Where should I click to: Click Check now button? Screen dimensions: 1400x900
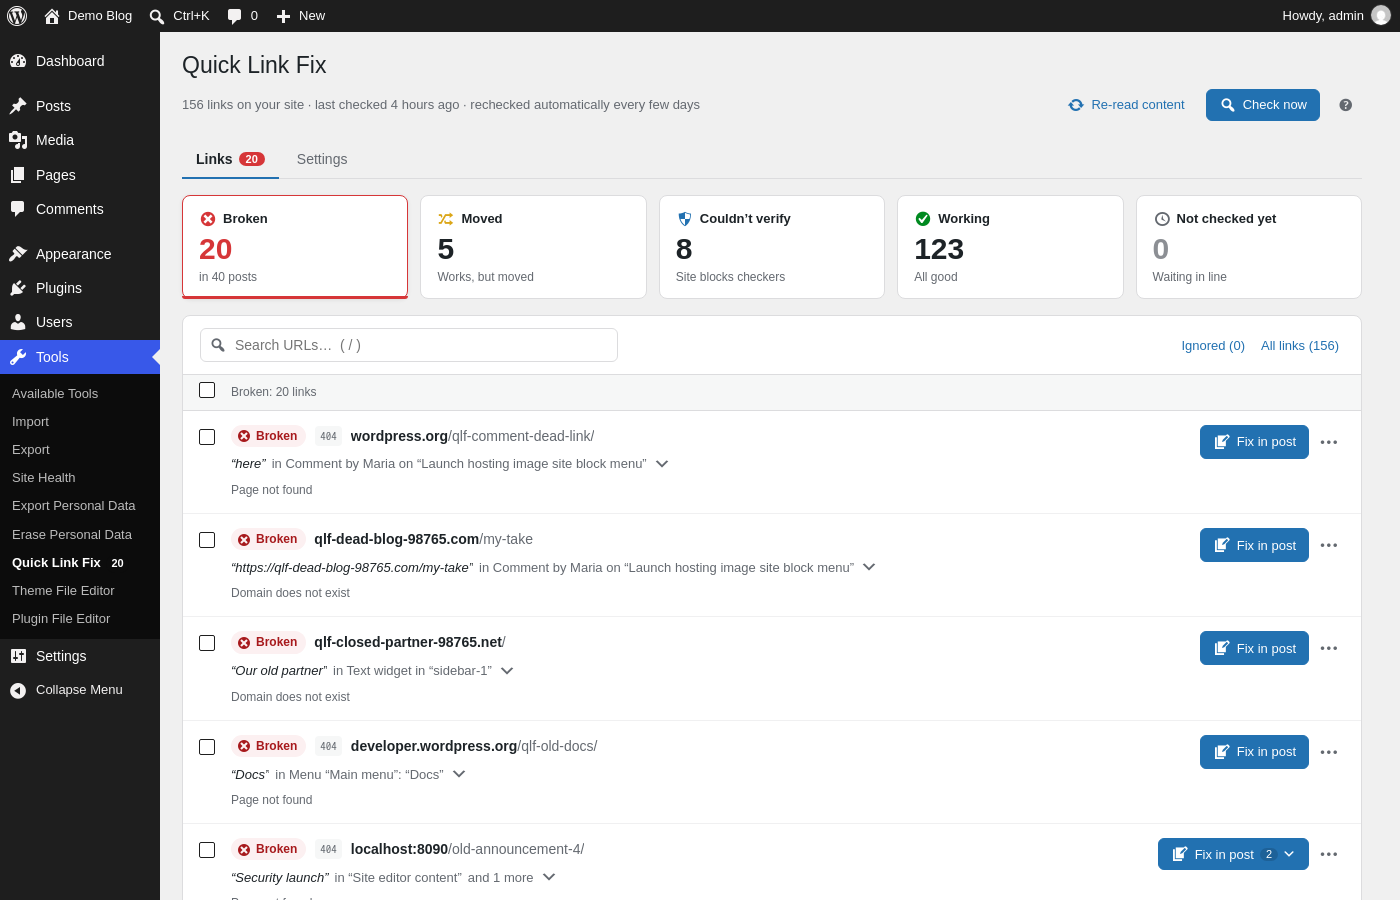(1263, 105)
